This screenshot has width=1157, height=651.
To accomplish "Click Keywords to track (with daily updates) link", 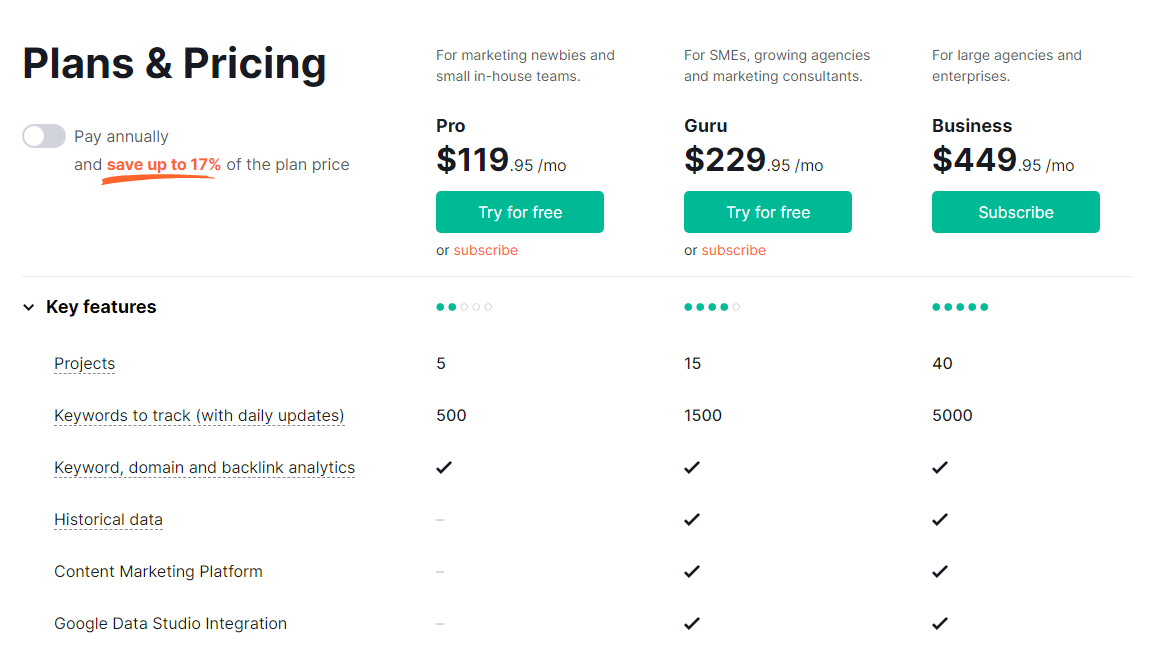I will pyautogui.click(x=199, y=415).
